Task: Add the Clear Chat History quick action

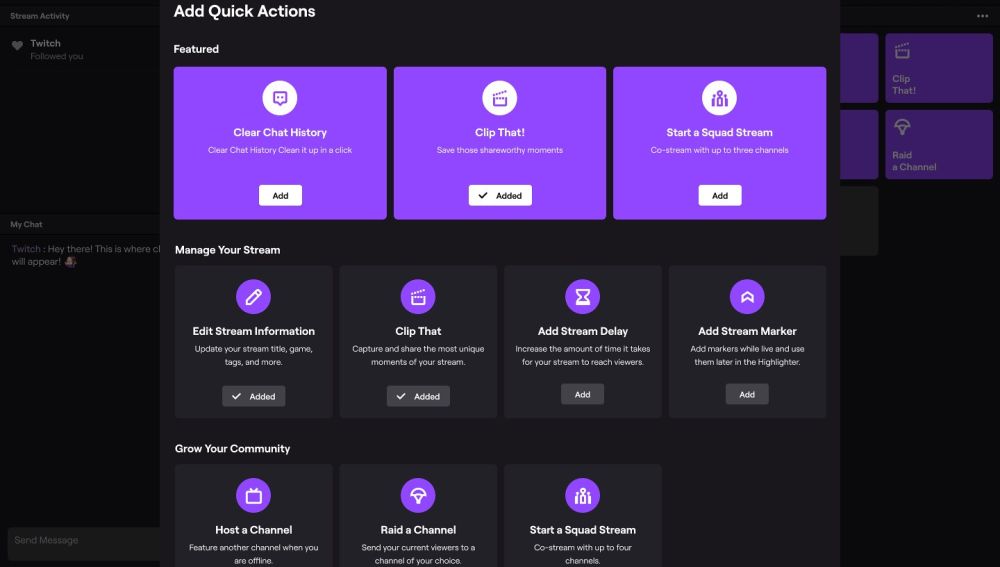Action: pos(280,196)
